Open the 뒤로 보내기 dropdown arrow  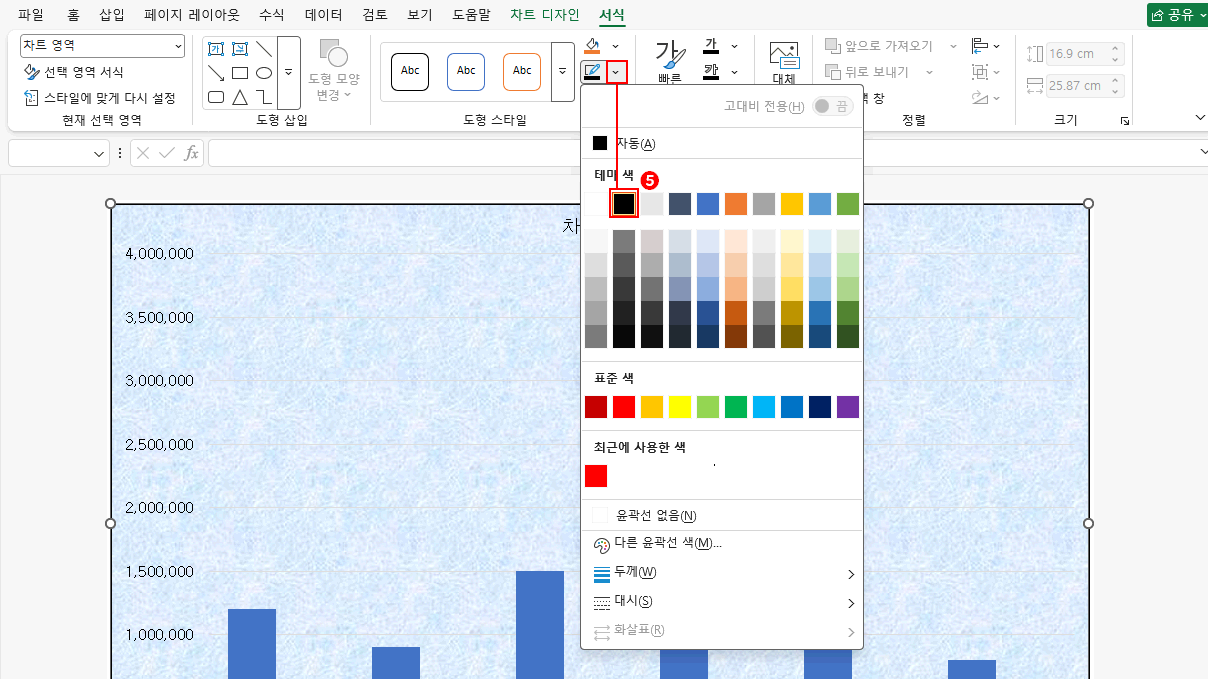click(929, 72)
